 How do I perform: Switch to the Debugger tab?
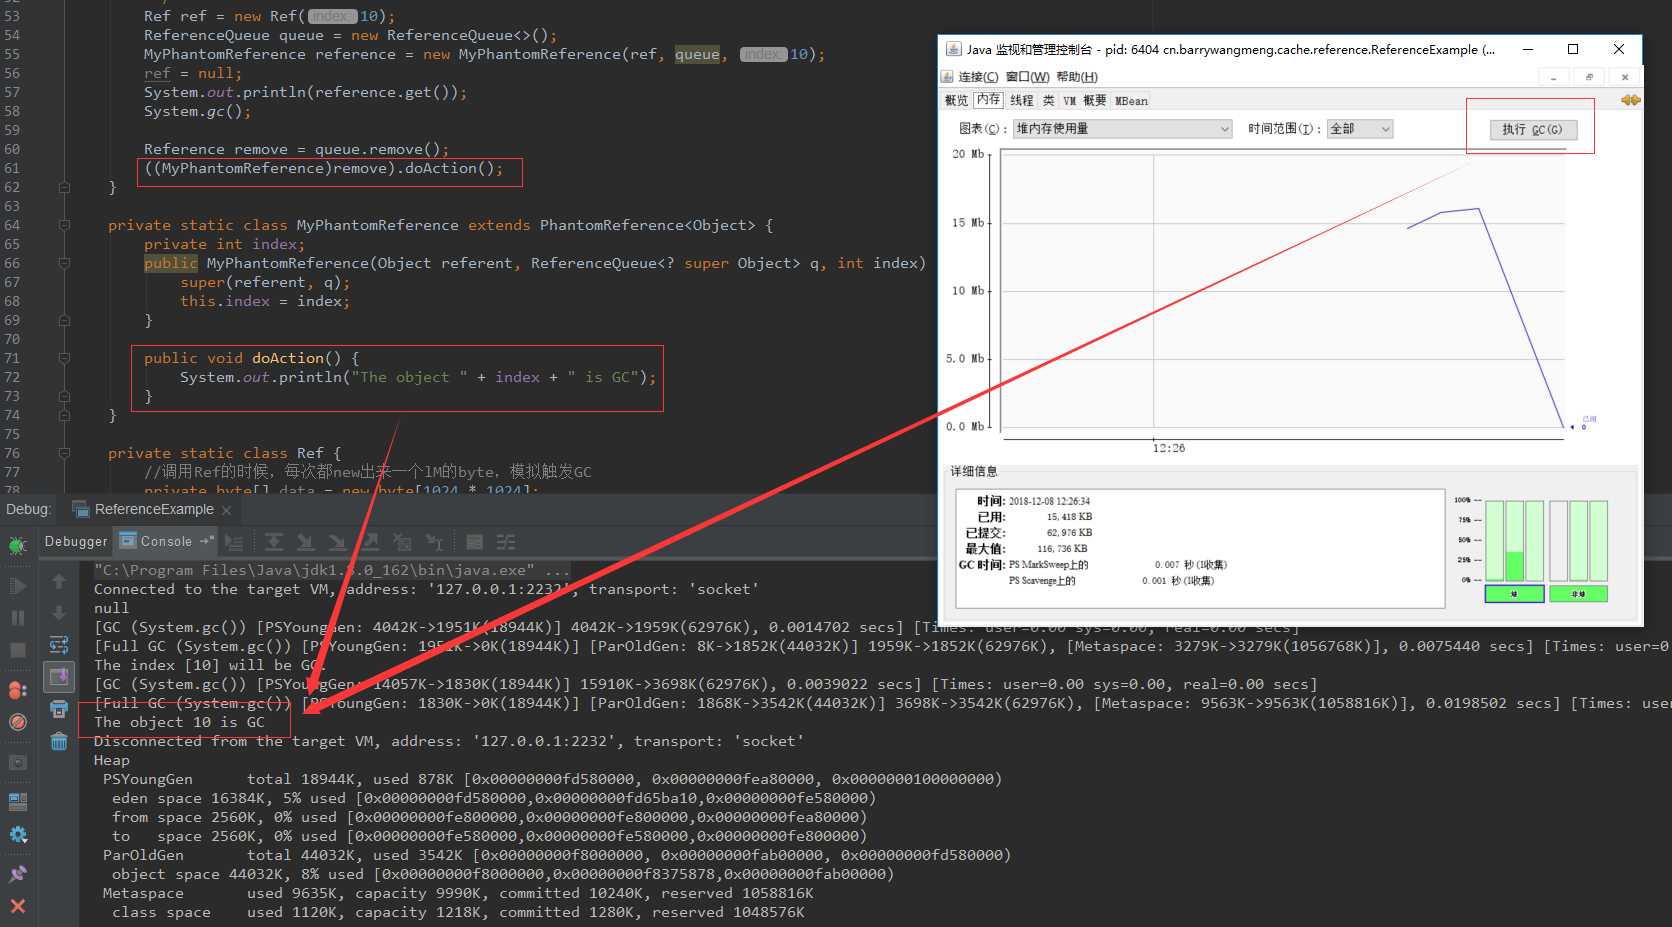coord(76,541)
